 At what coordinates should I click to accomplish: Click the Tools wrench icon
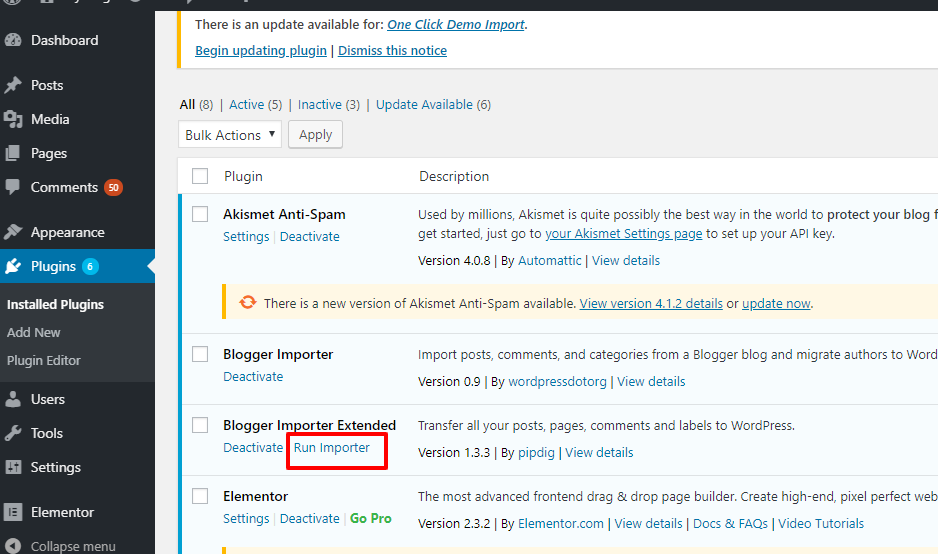[x=13, y=433]
